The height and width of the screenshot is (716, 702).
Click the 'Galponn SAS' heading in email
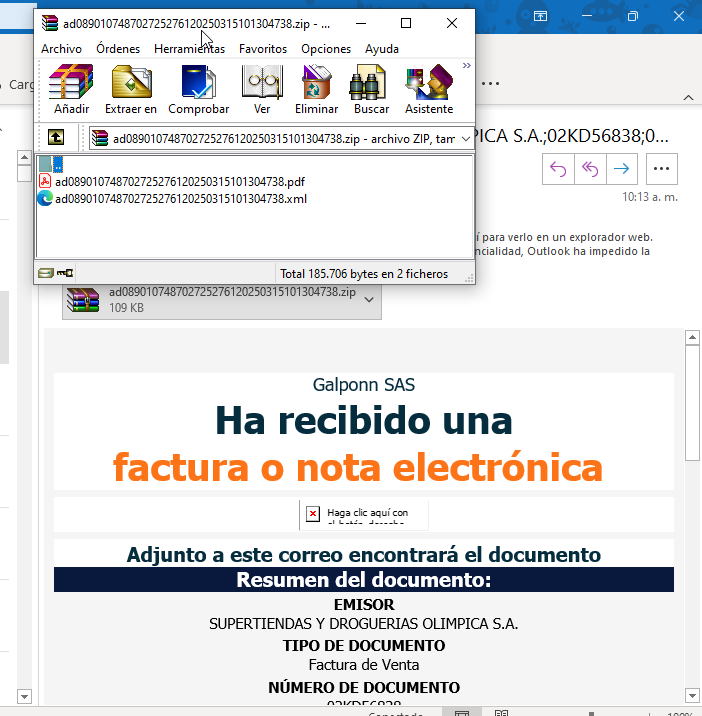point(364,385)
